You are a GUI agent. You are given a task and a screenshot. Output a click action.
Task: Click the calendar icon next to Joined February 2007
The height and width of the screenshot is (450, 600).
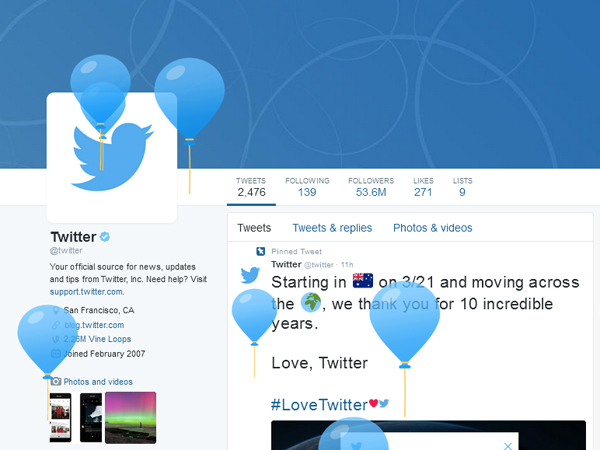pos(56,353)
